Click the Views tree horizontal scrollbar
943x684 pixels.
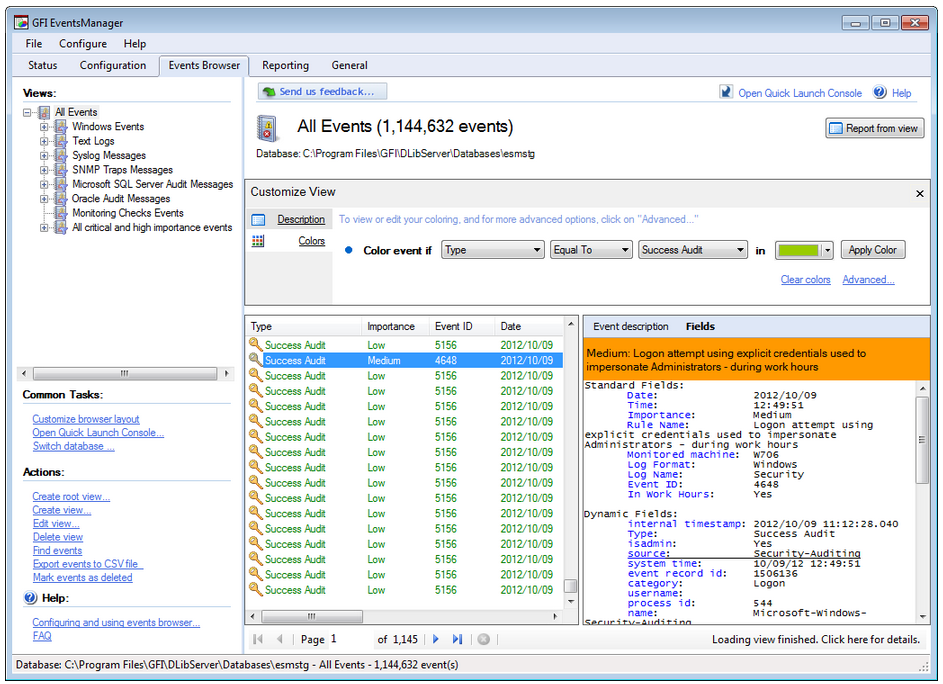coord(124,374)
